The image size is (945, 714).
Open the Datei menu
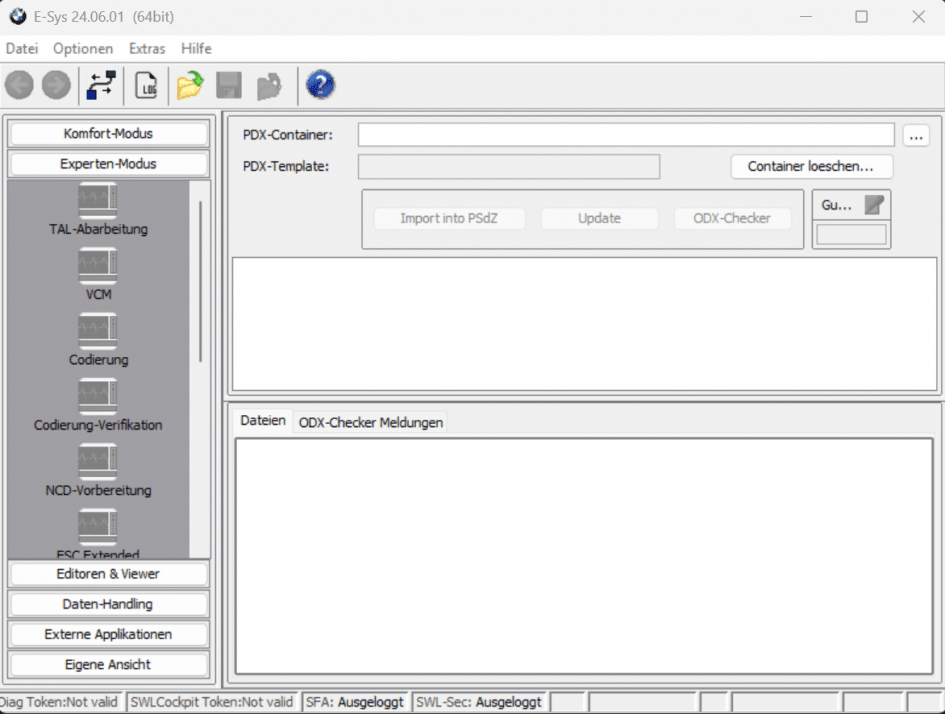tap(22, 48)
